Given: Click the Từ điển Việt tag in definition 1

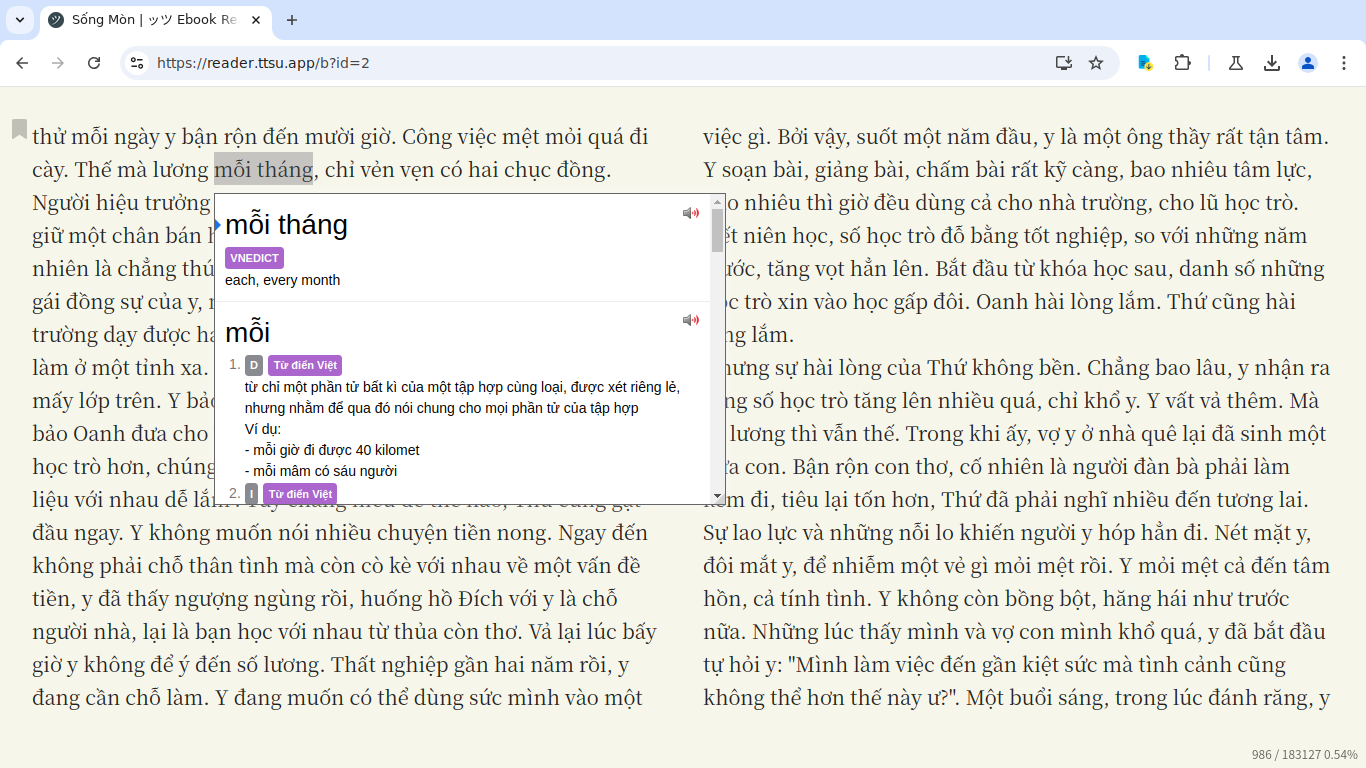Looking at the screenshot, I should (305, 366).
